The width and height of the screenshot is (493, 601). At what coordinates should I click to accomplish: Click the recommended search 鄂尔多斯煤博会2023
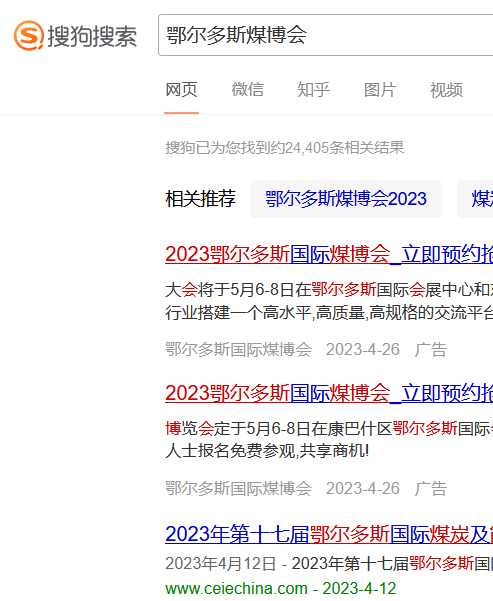click(346, 199)
